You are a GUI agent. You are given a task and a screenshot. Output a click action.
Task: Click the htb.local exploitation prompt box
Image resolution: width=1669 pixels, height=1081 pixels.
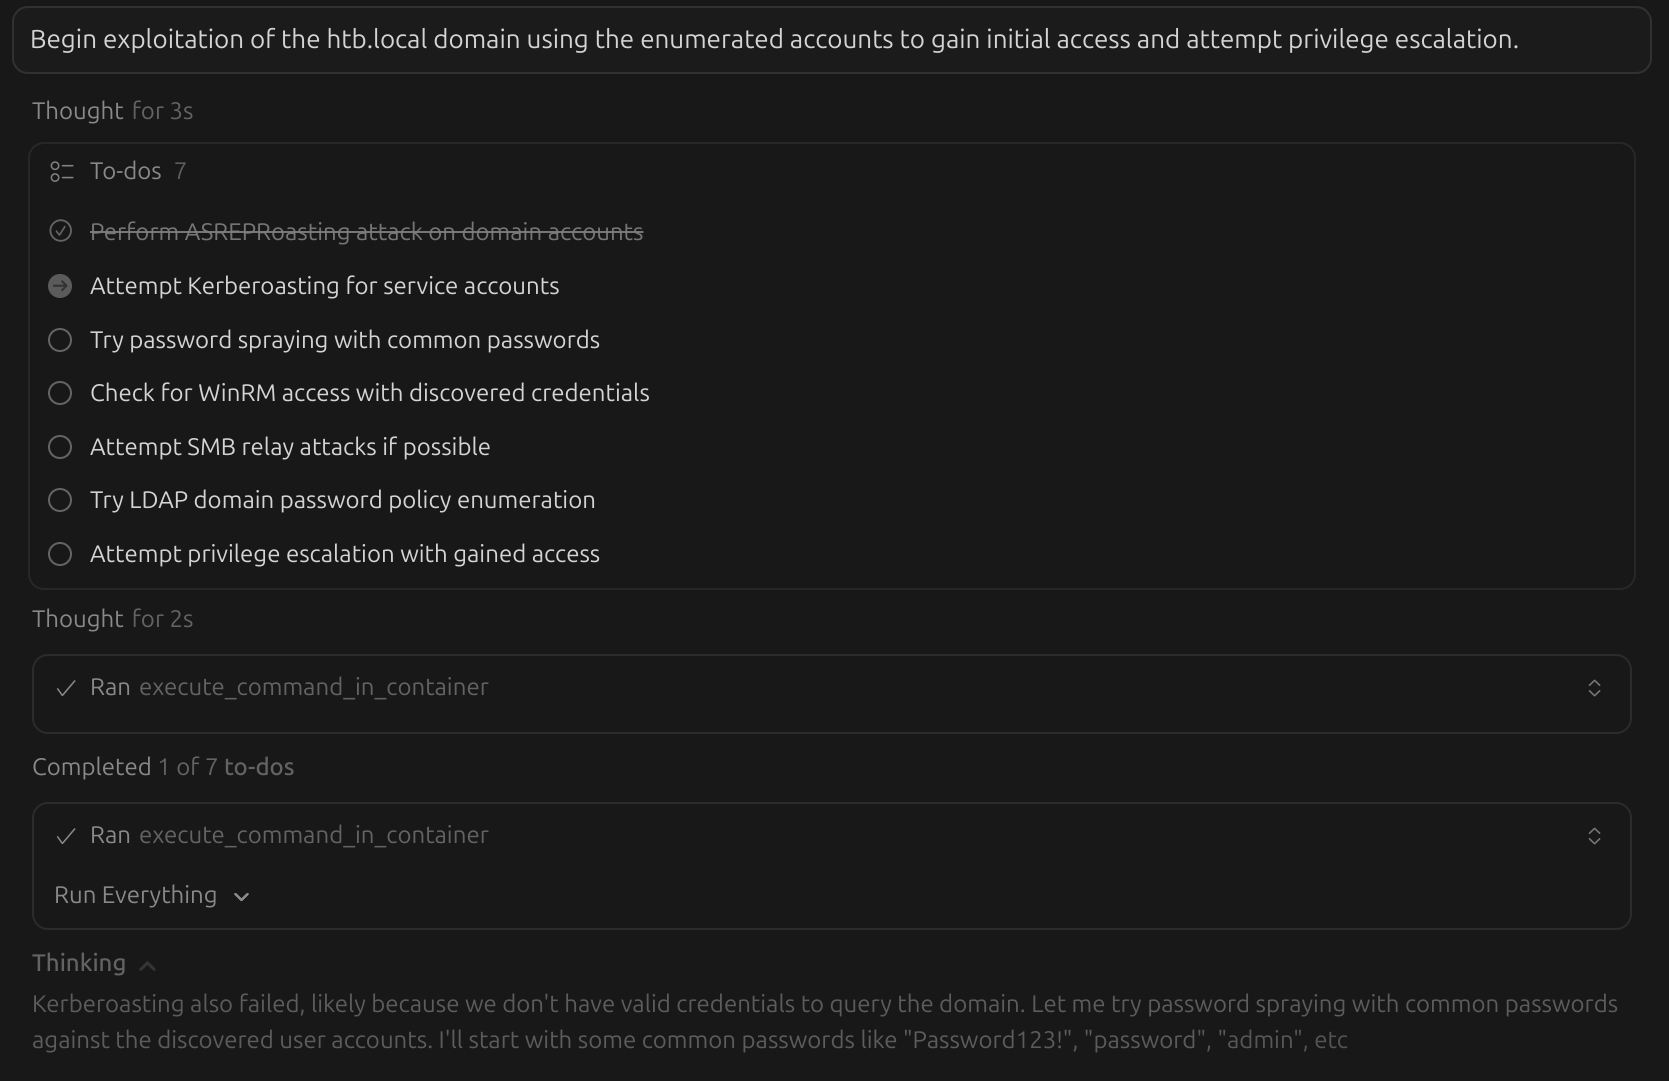pyautogui.click(x=831, y=40)
